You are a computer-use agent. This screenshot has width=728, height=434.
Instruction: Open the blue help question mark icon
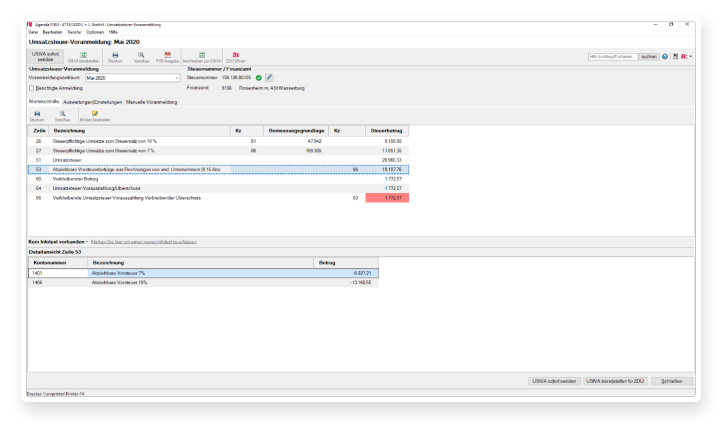(665, 56)
